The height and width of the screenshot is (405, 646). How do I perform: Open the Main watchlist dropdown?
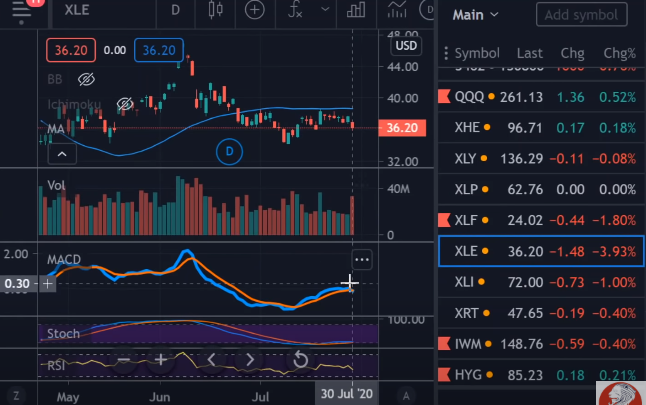(475, 15)
